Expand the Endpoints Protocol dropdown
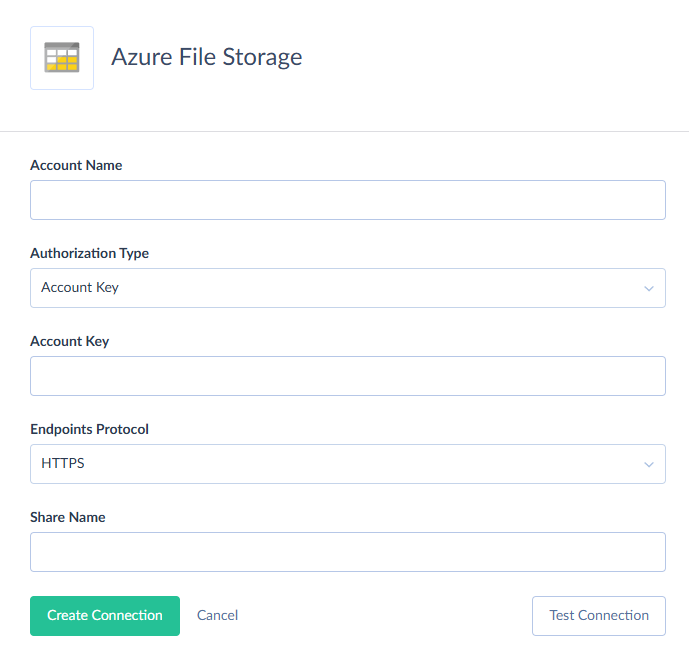Image resolution: width=689 pixels, height=669 pixels. (347, 464)
